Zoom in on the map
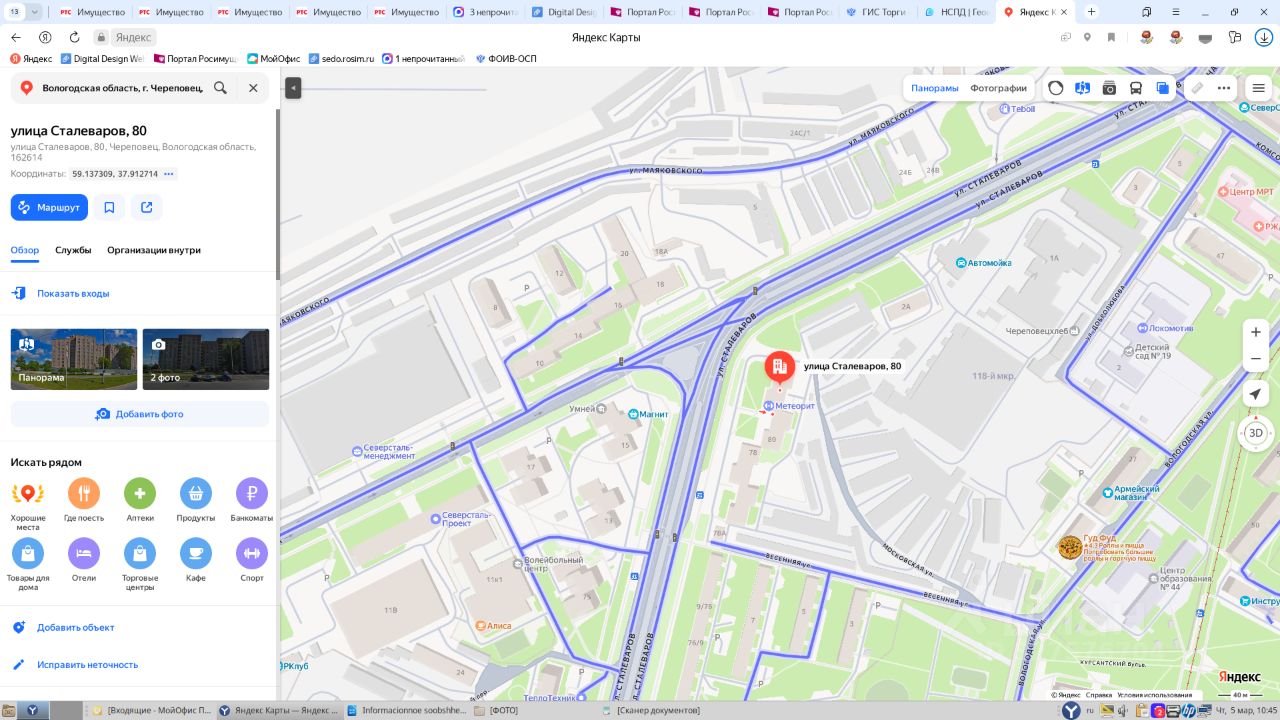The height and width of the screenshot is (720, 1280). 1256,332
